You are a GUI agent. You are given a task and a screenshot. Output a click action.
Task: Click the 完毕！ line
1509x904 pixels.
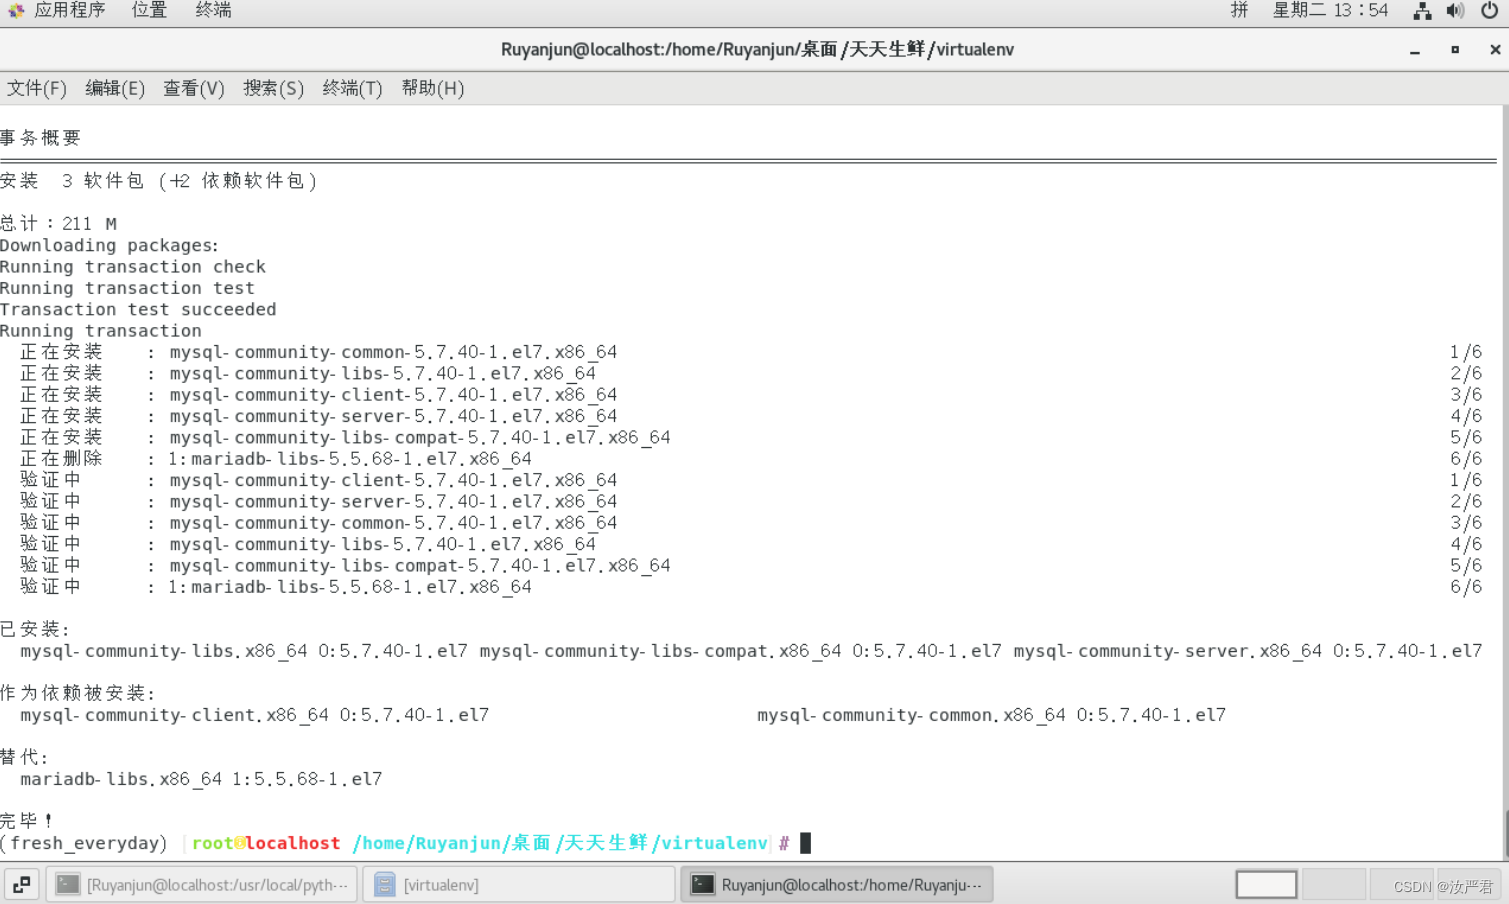(27, 821)
